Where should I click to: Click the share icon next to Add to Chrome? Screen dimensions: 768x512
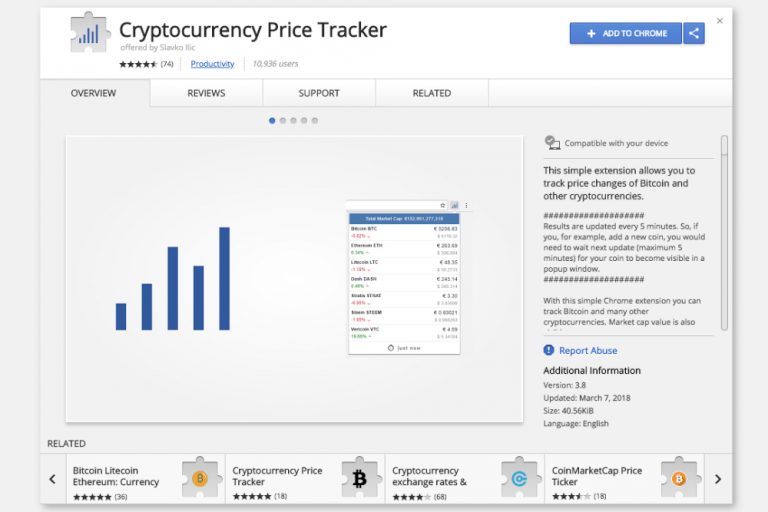pyautogui.click(x=694, y=33)
